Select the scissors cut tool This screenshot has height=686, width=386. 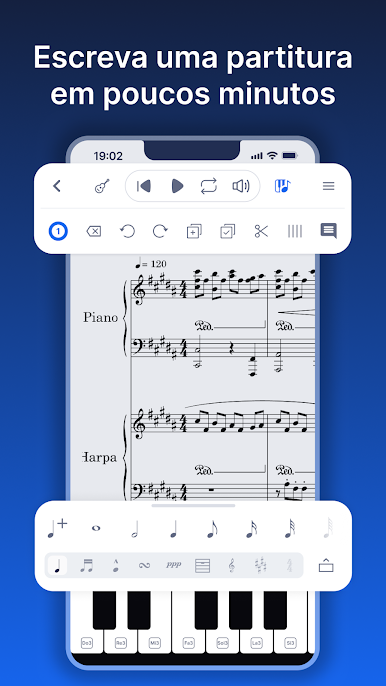pyautogui.click(x=261, y=231)
